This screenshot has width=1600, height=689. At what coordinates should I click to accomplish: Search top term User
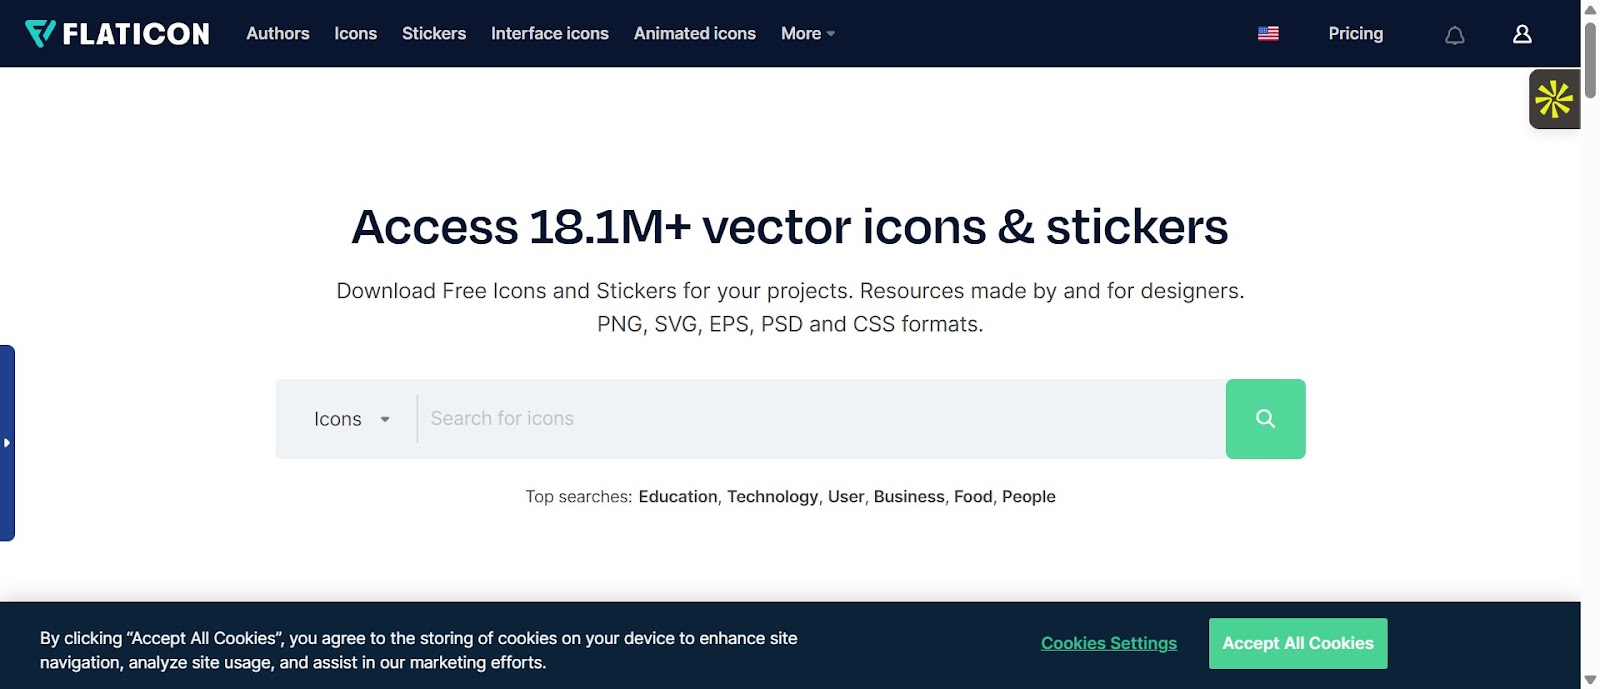(846, 496)
